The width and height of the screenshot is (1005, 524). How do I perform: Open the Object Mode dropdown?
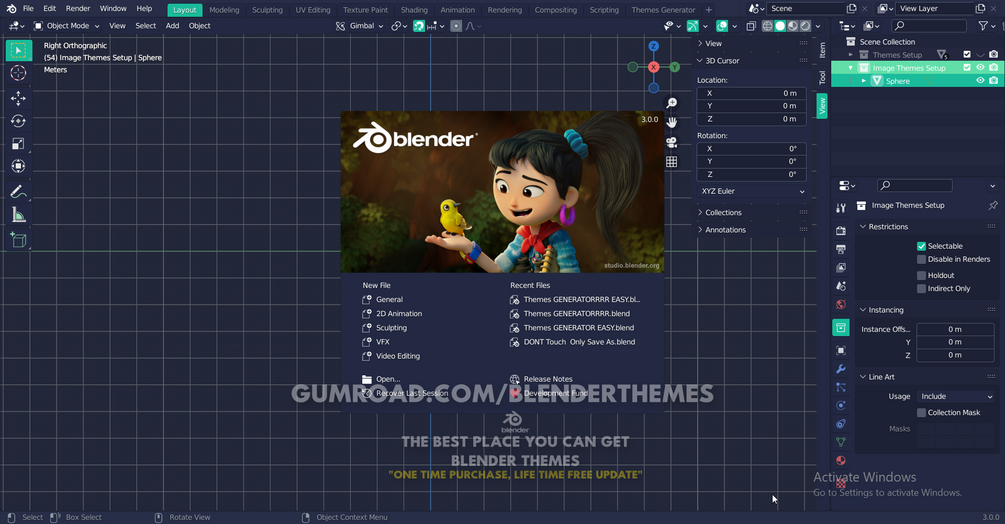coord(67,26)
